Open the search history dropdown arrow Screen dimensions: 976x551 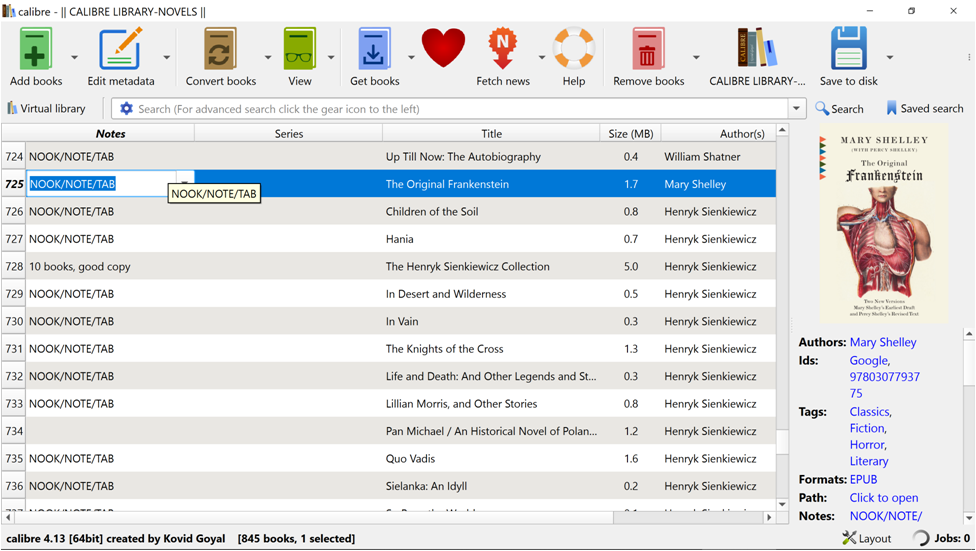pos(796,109)
